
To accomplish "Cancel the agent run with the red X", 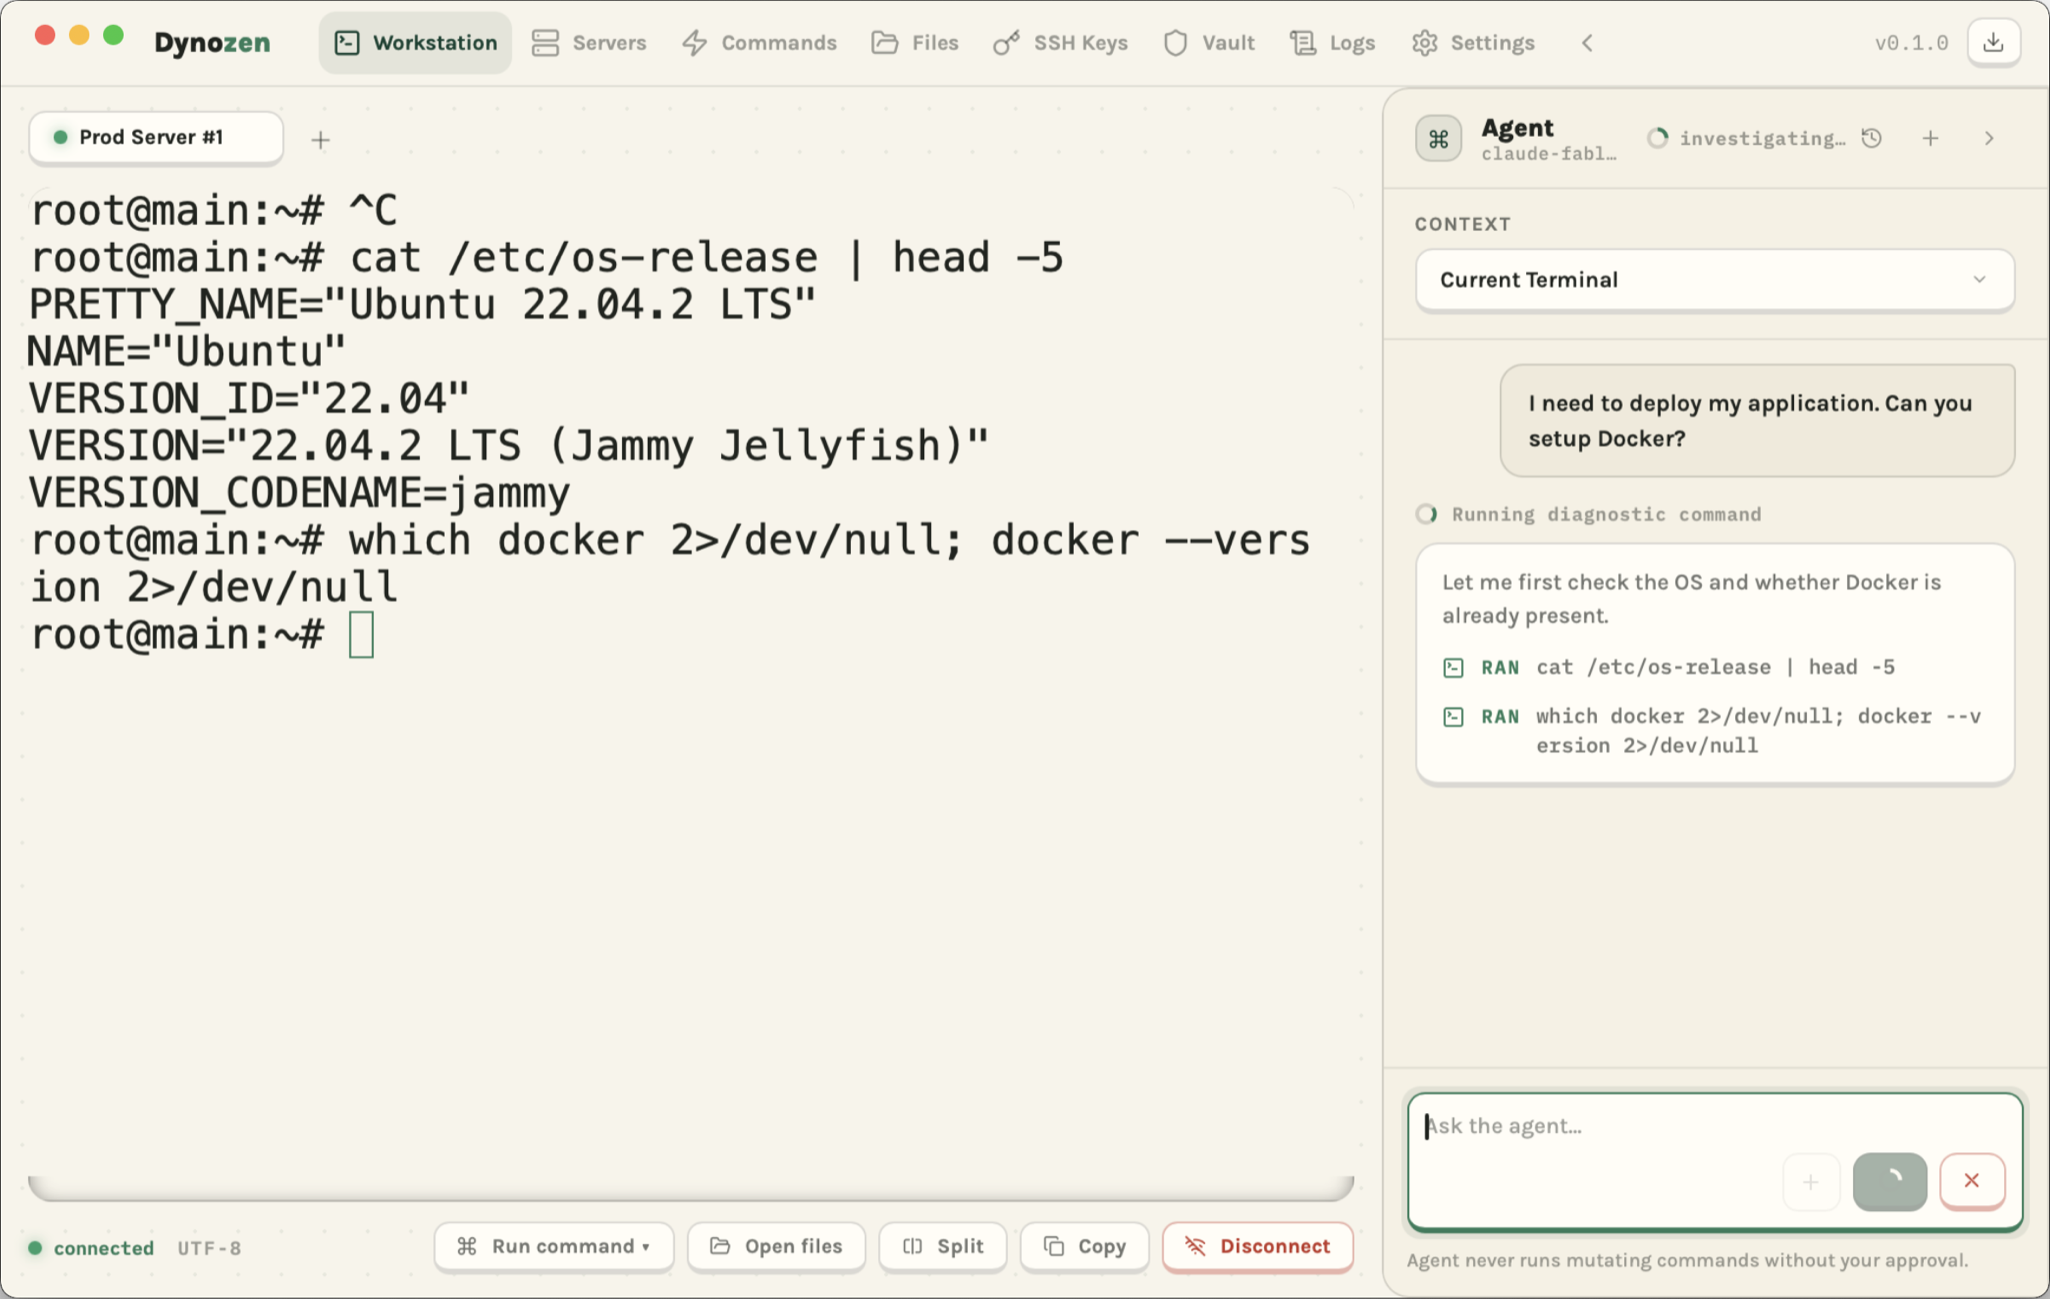I will click(1972, 1181).
